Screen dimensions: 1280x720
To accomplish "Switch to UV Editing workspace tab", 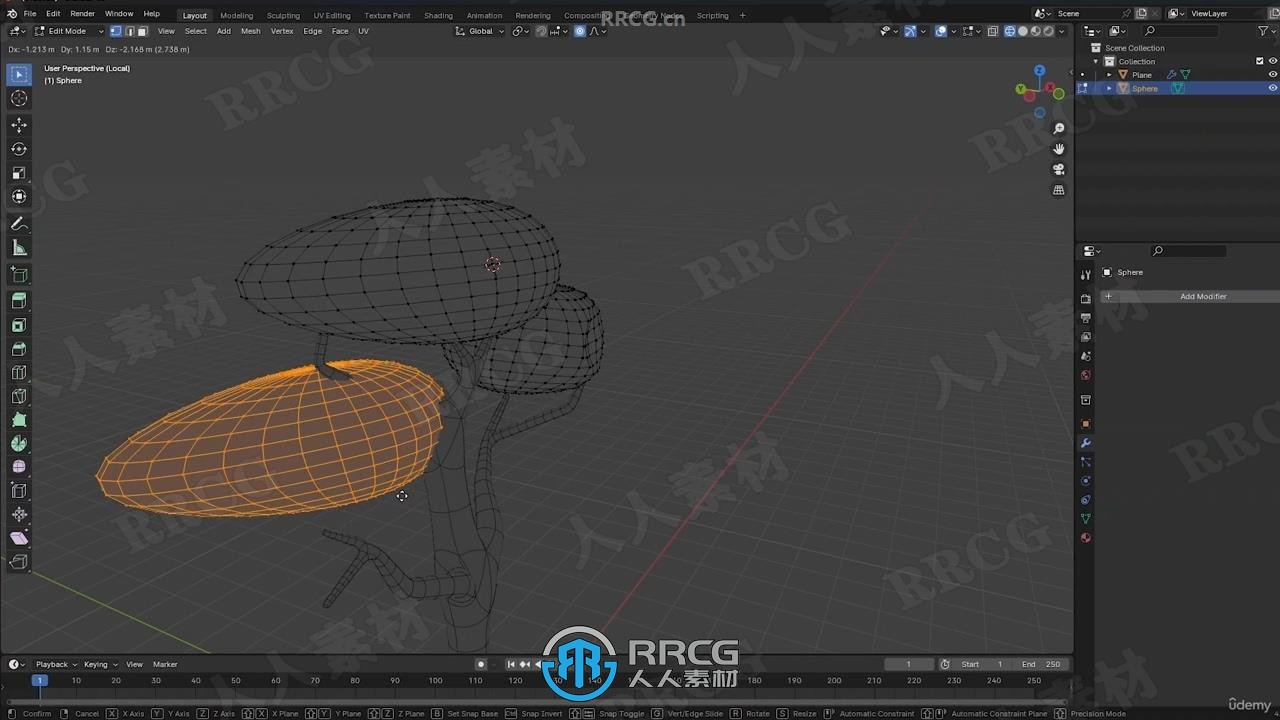I will pos(332,15).
